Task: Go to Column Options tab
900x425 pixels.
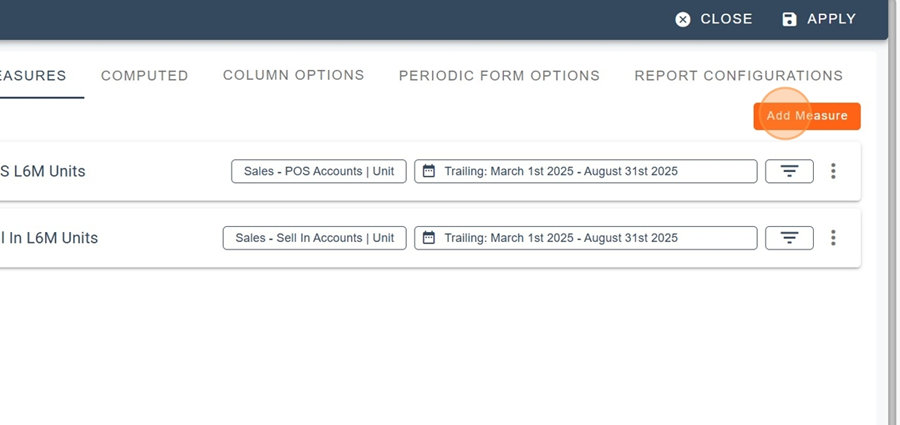Action: point(293,75)
